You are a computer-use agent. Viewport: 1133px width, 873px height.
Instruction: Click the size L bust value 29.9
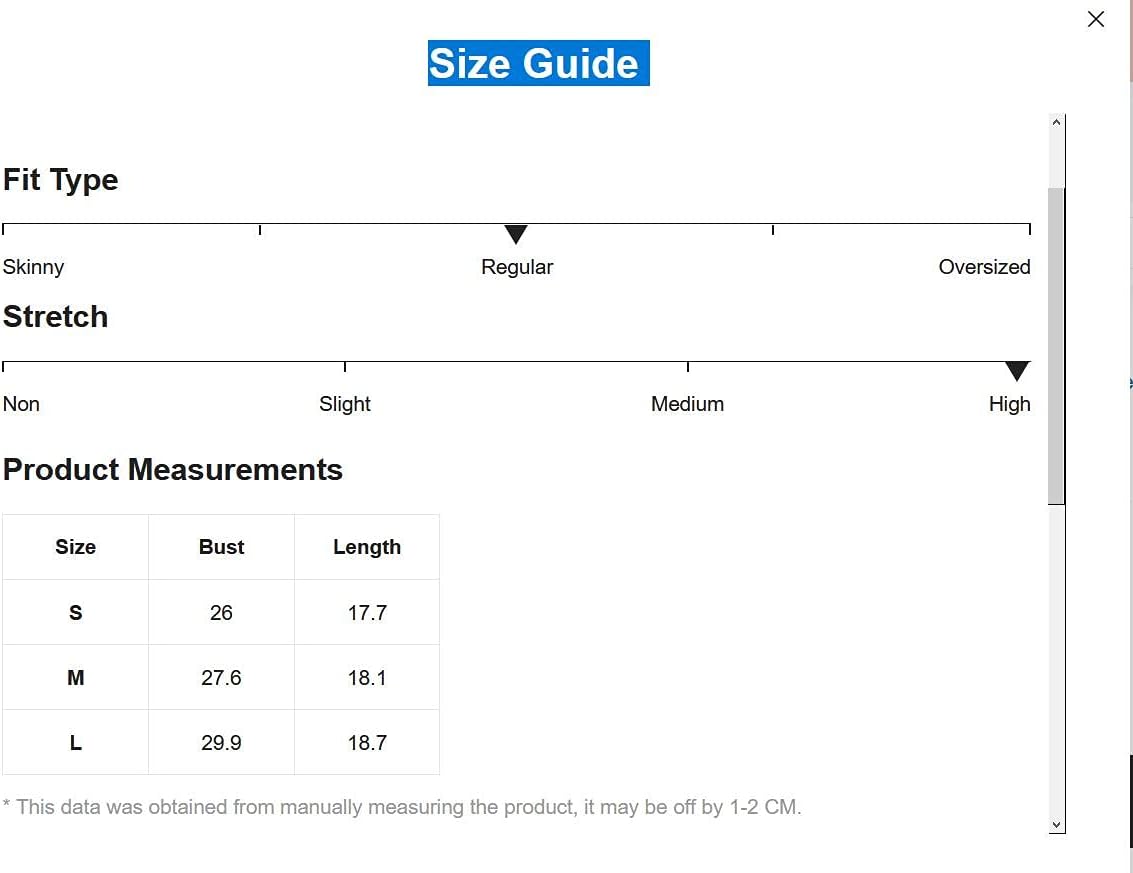(221, 743)
